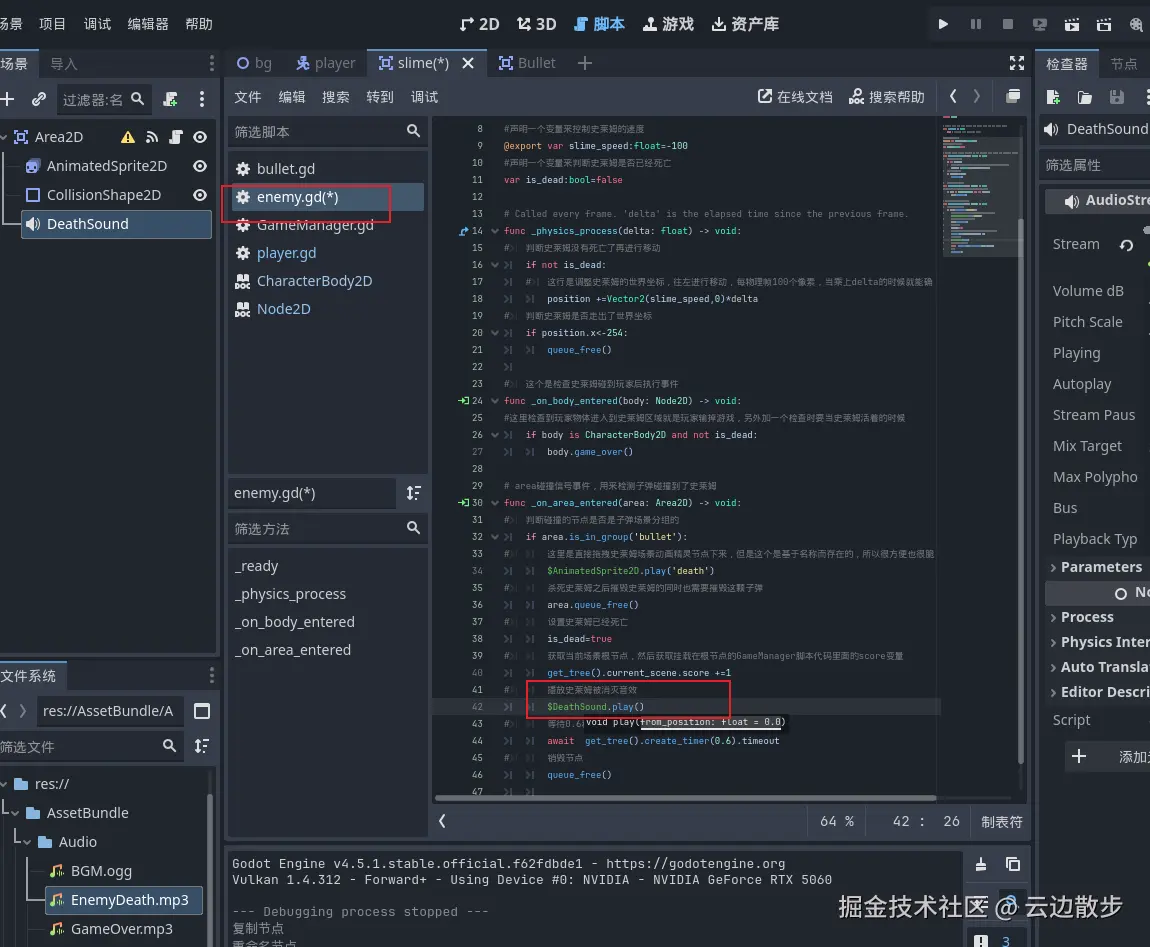Click the 搜索帮助 button

click(886, 97)
